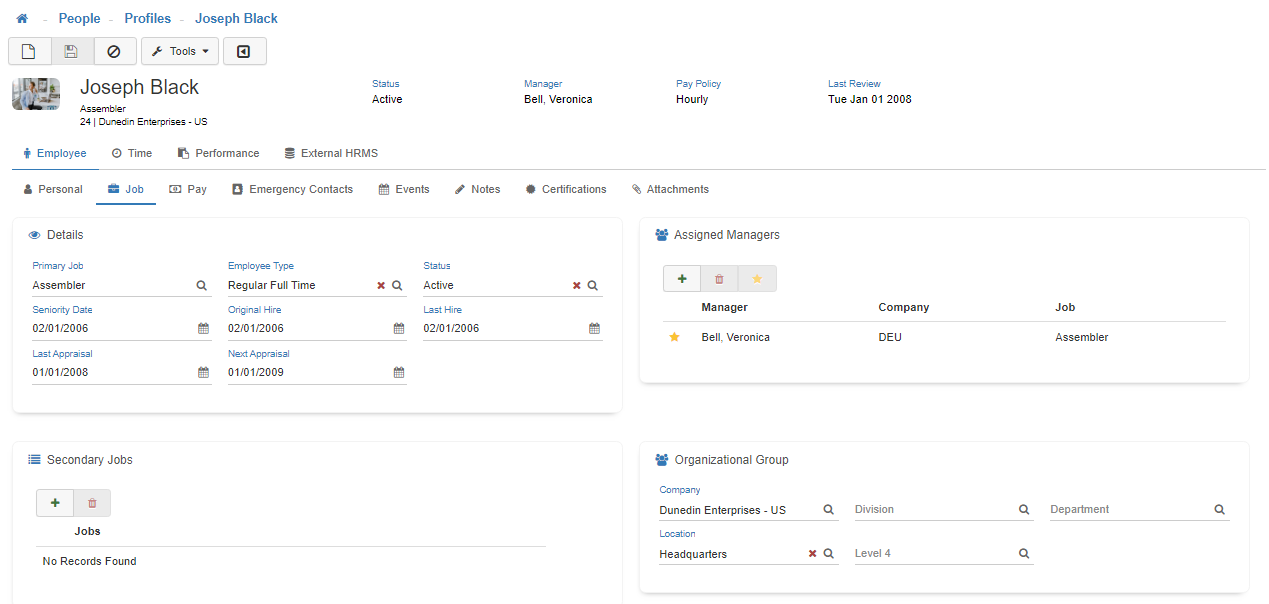Click the collapse panel arrow icon
Viewport: 1269px width, 604px height.
click(x=244, y=51)
